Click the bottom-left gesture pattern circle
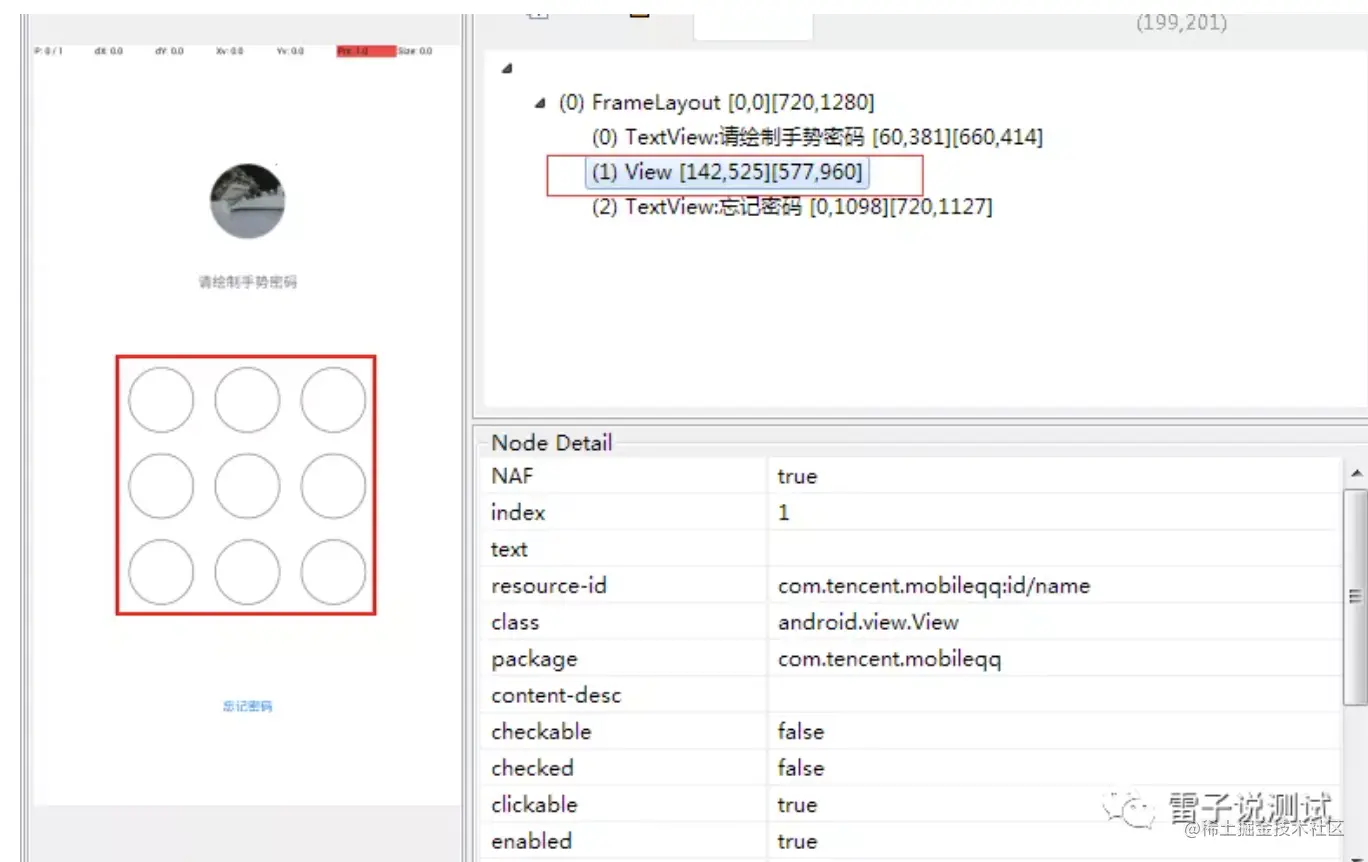The width and height of the screenshot is (1368, 862). 161,572
